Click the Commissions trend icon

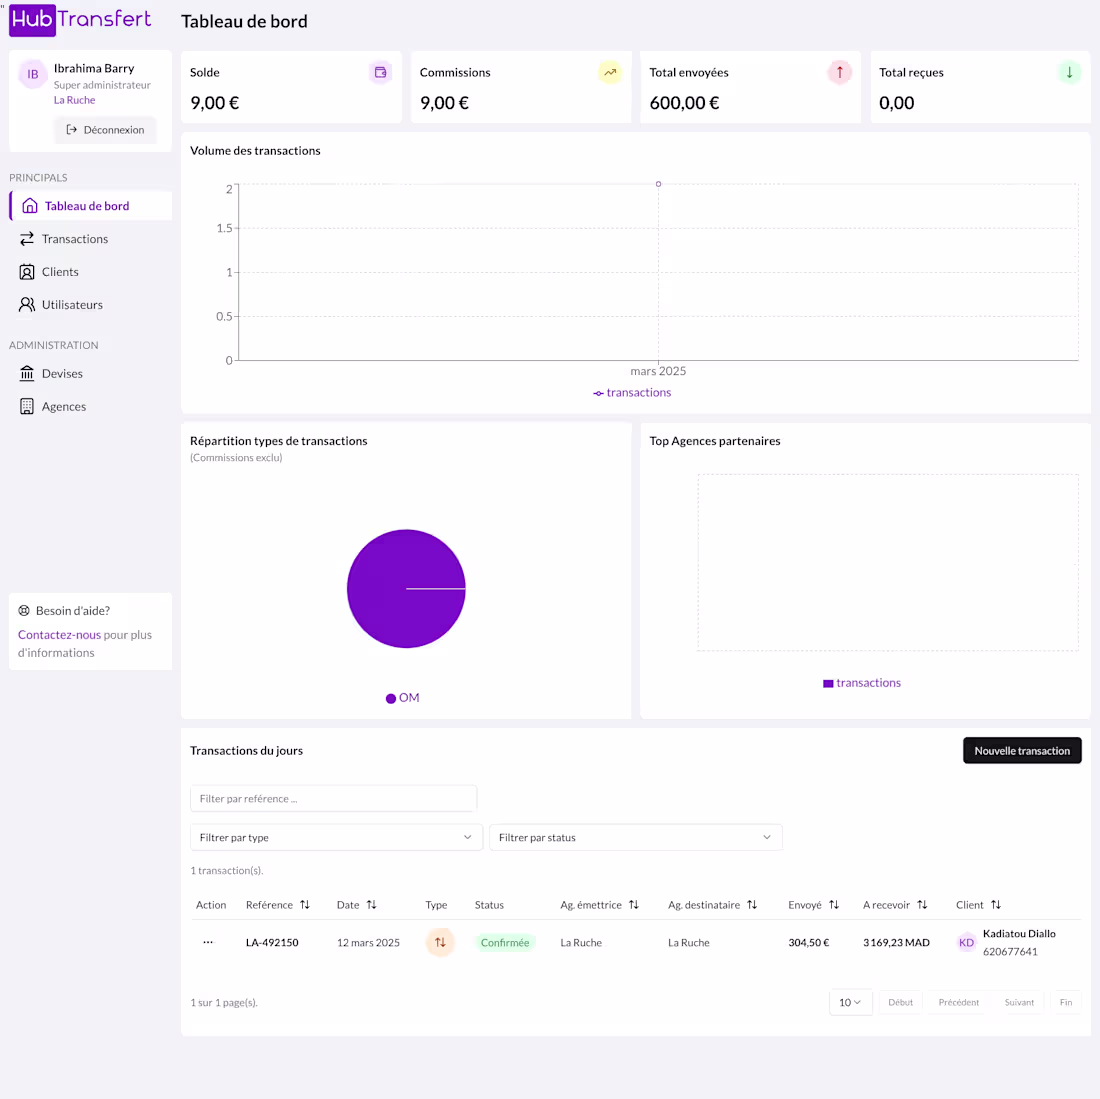coord(610,72)
